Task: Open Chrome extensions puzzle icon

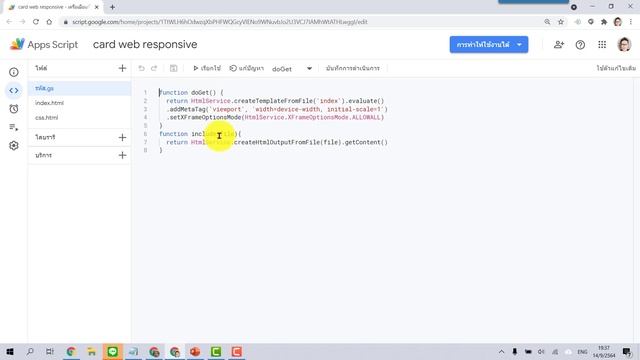Action: pos(604,22)
